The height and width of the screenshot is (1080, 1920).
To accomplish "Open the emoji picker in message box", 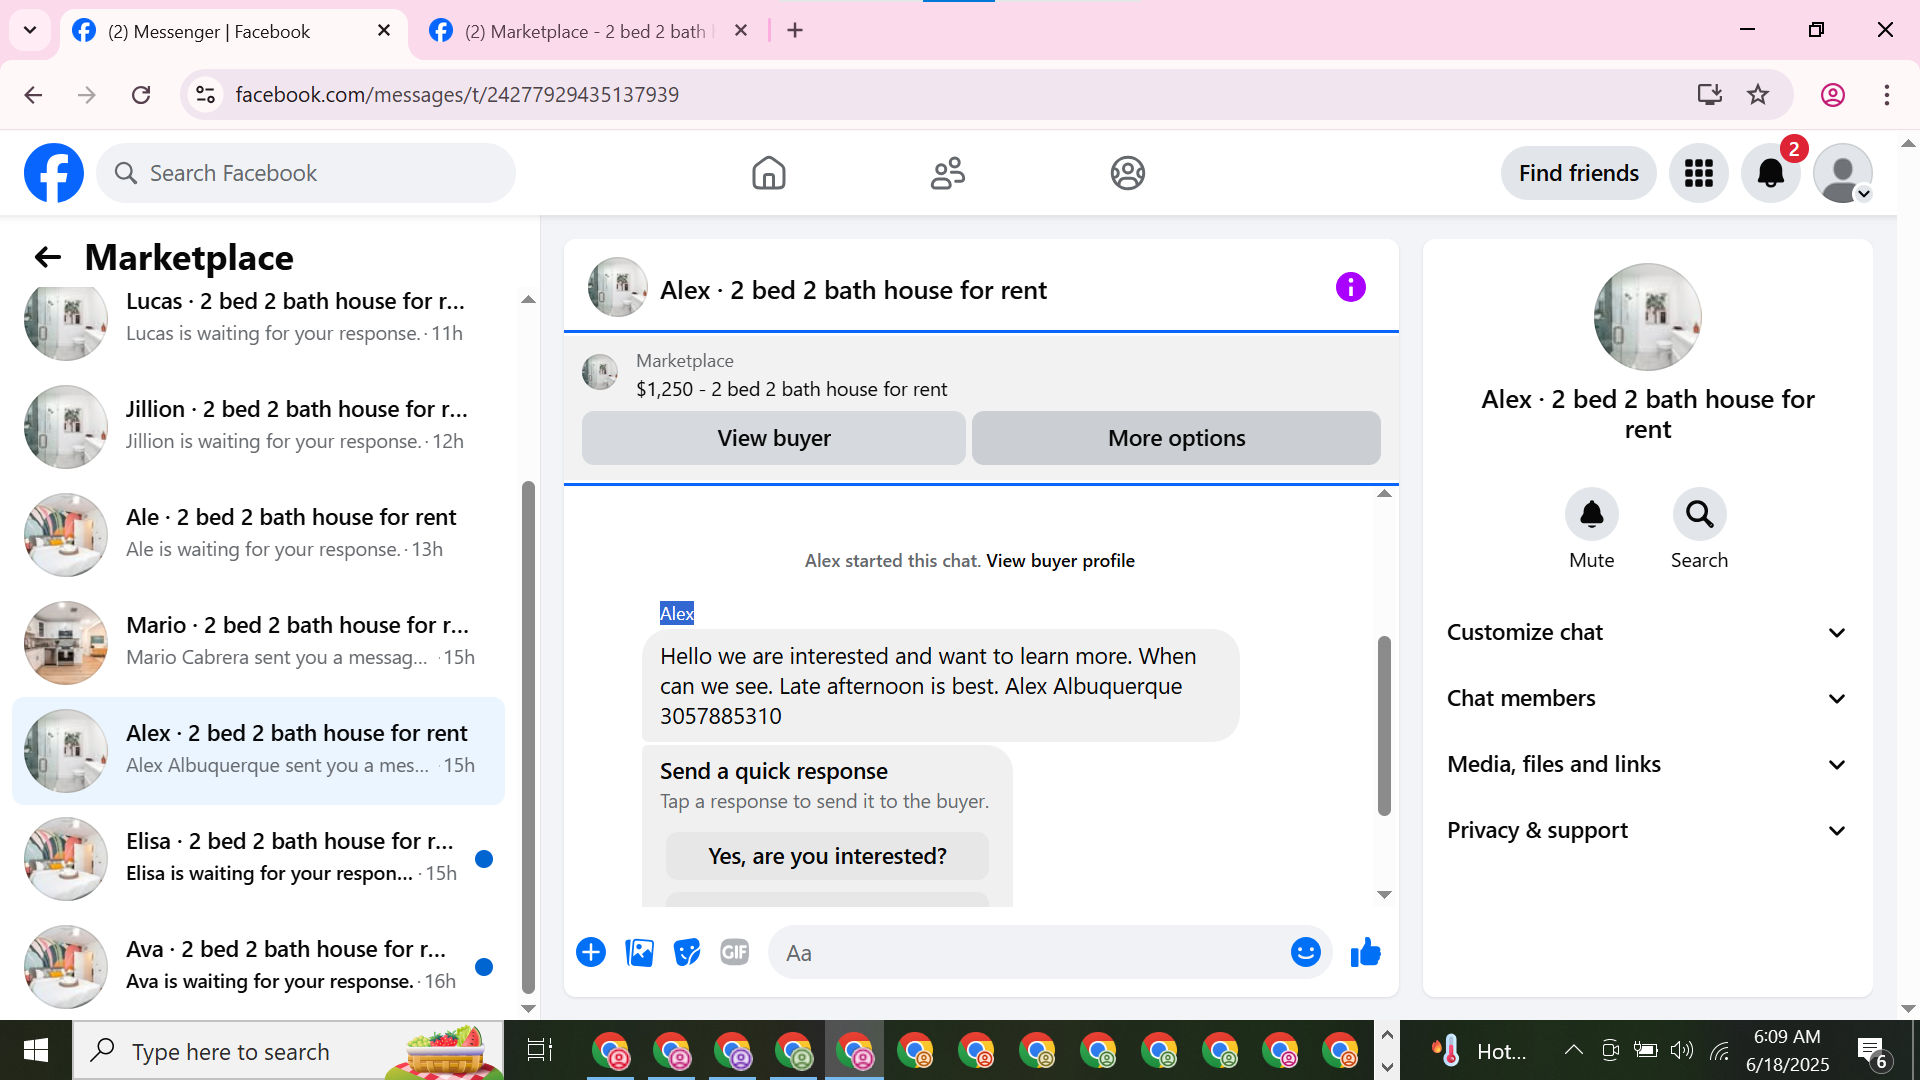I will tap(1305, 953).
